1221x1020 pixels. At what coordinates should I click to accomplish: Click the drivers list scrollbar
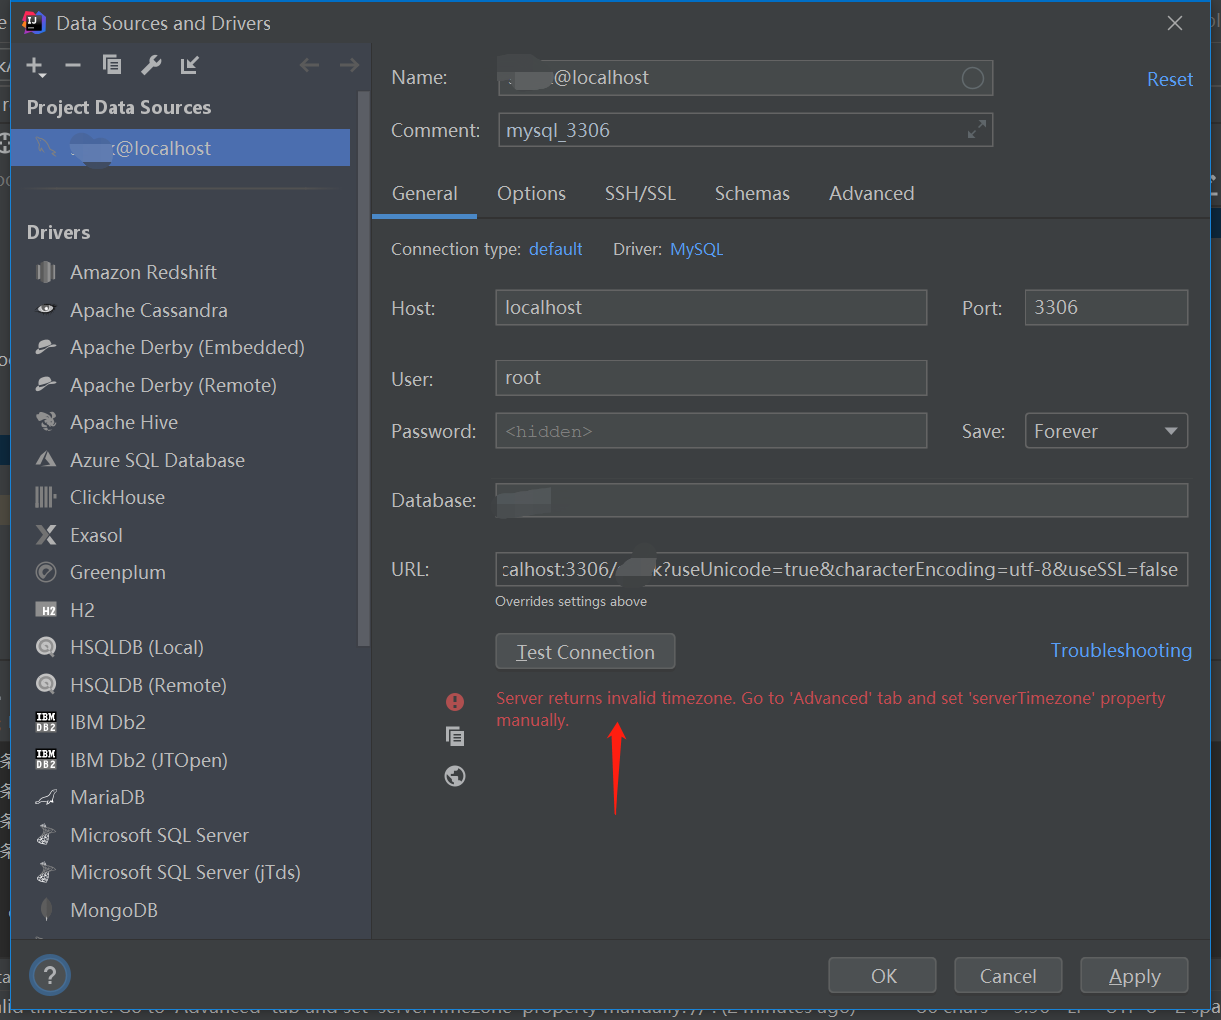pyautogui.click(x=364, y=370)
